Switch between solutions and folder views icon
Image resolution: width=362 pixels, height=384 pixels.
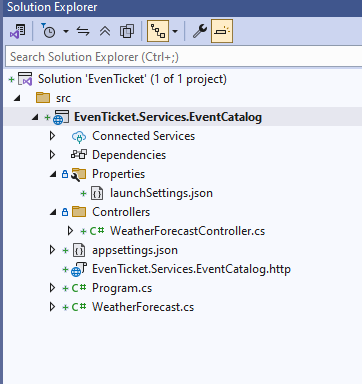click(18, 31)
